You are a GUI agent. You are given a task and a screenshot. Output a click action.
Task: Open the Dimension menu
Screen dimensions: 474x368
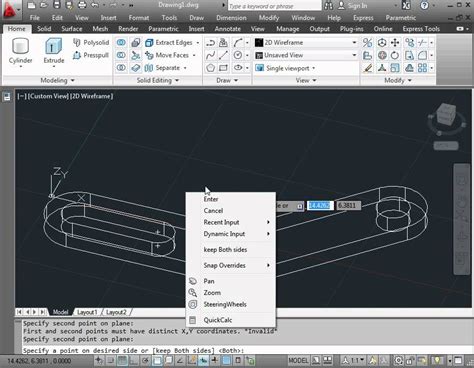point(231,18)
